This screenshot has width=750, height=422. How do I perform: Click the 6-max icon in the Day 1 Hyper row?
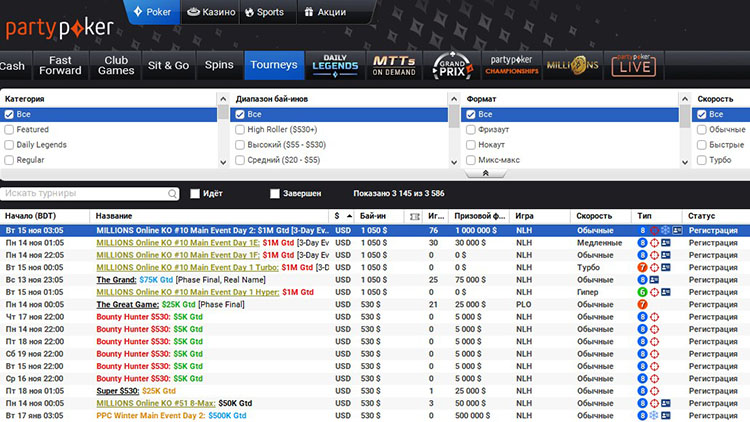(x=642, y=292)
